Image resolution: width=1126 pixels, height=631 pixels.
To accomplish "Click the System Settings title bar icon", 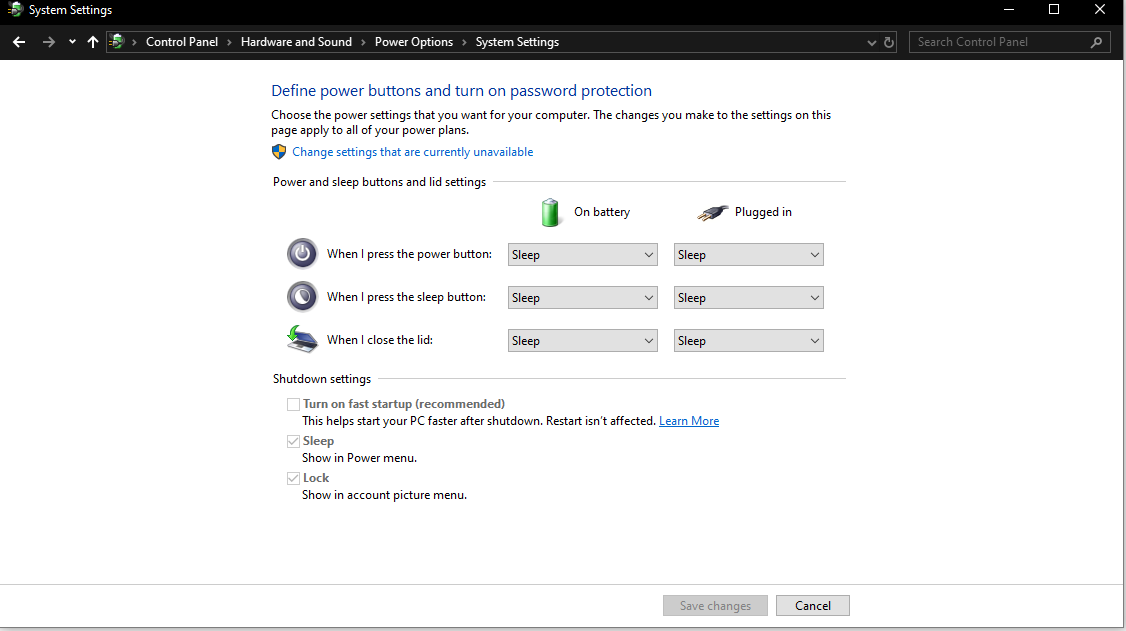I will [x=15, y=10].
